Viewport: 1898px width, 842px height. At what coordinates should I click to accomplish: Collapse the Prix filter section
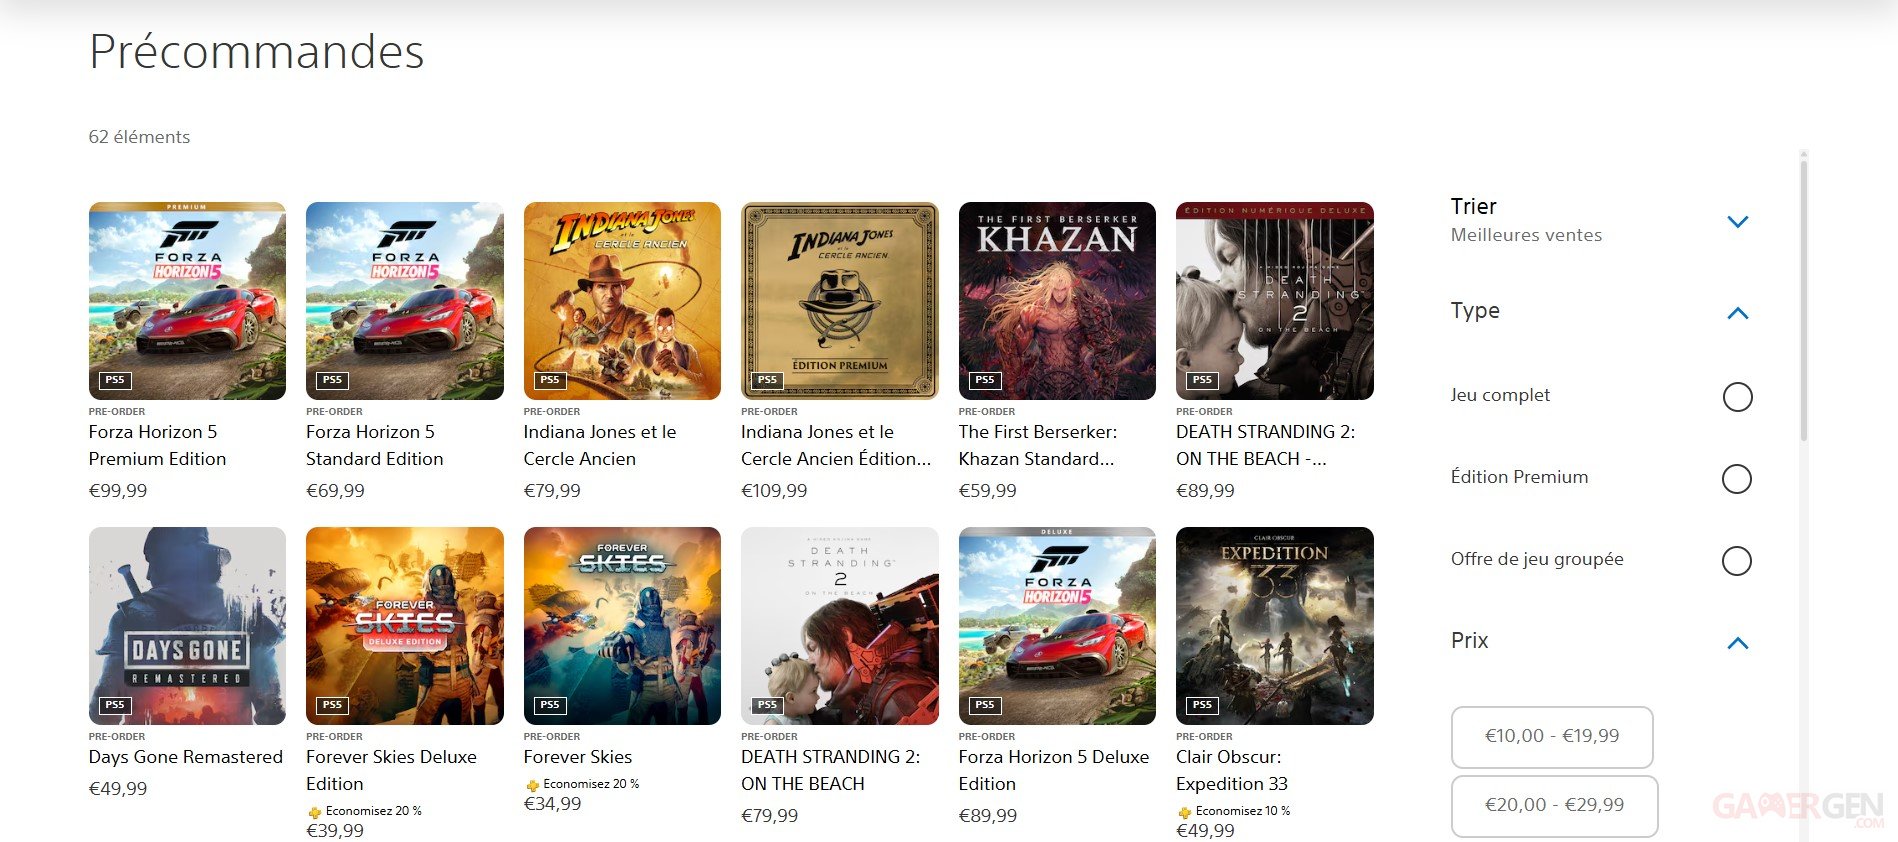pos(1738,643)
